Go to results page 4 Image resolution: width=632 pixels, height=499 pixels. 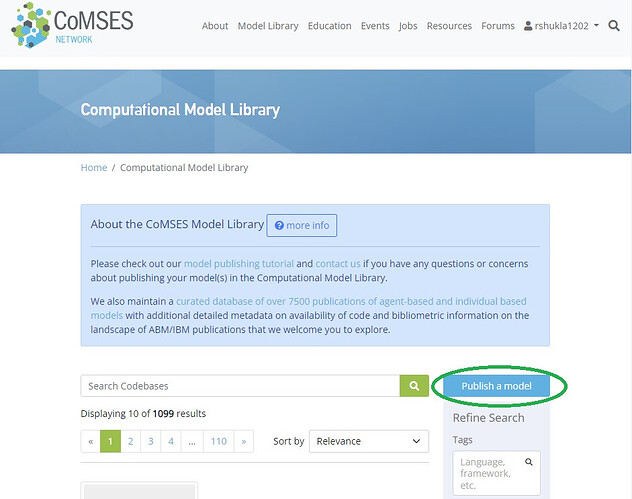(x=171, y=441)
